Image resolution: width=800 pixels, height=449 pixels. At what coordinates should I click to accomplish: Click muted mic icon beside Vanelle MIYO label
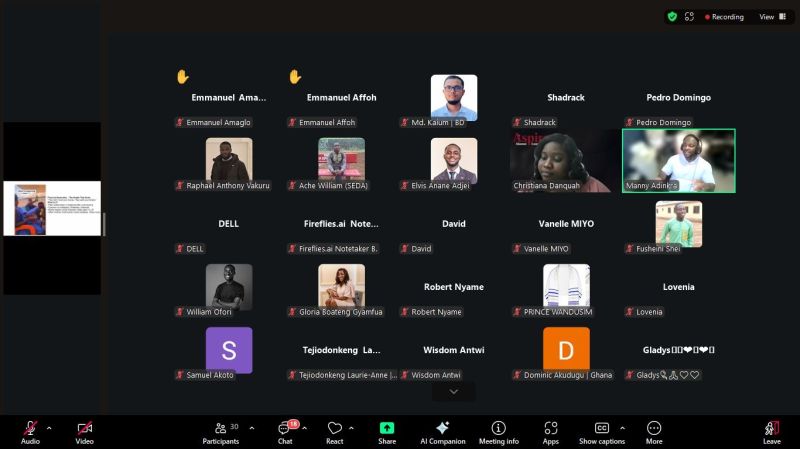517,248
